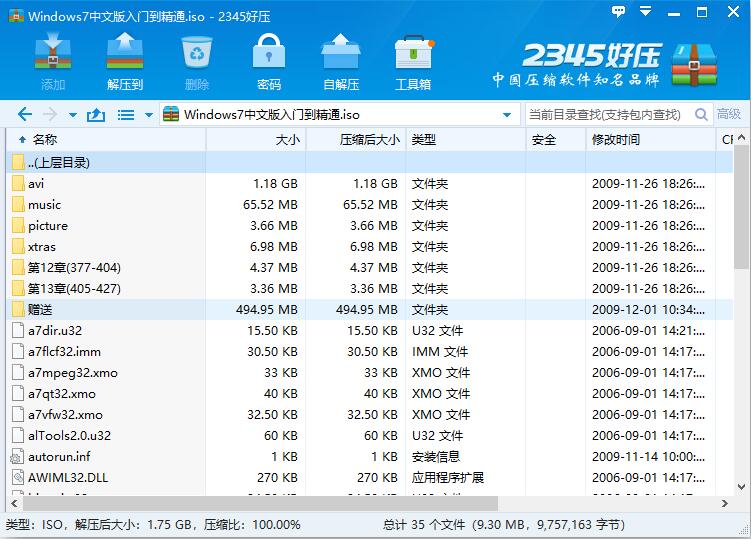
Task: Open the 工具箱 (Toolbox) icon
Action: [x=413, y=61]
